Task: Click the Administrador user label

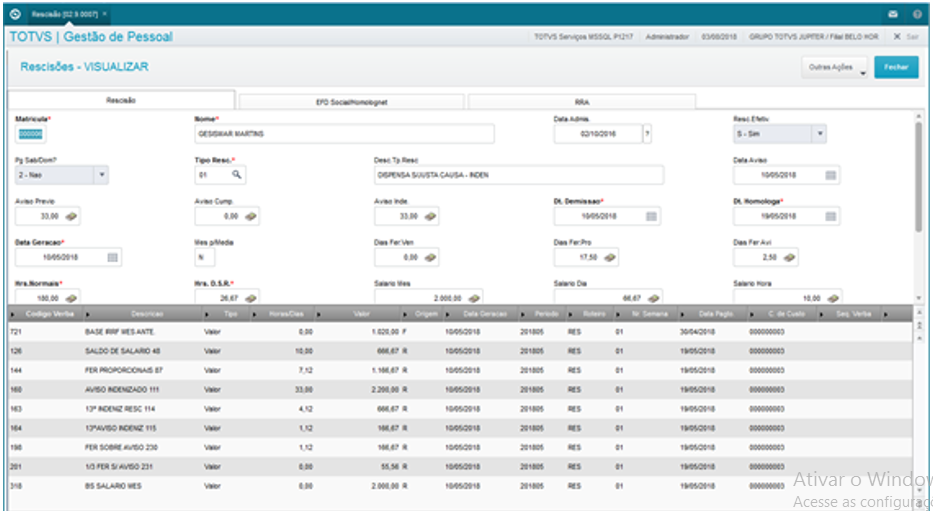Action: pyautogui.click(x=667, y=37)
